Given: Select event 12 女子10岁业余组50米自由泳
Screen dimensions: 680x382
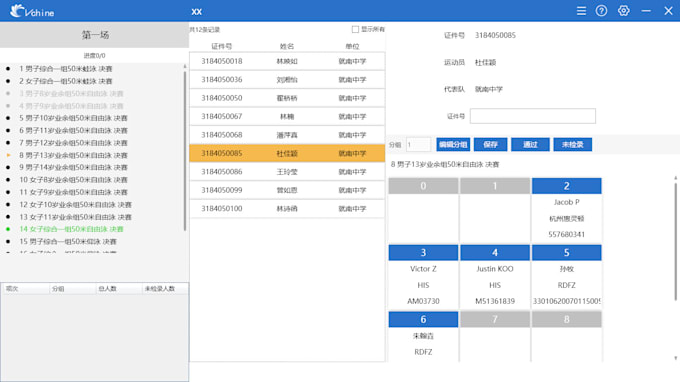Looking at the screenshot, I should [75, 205].
